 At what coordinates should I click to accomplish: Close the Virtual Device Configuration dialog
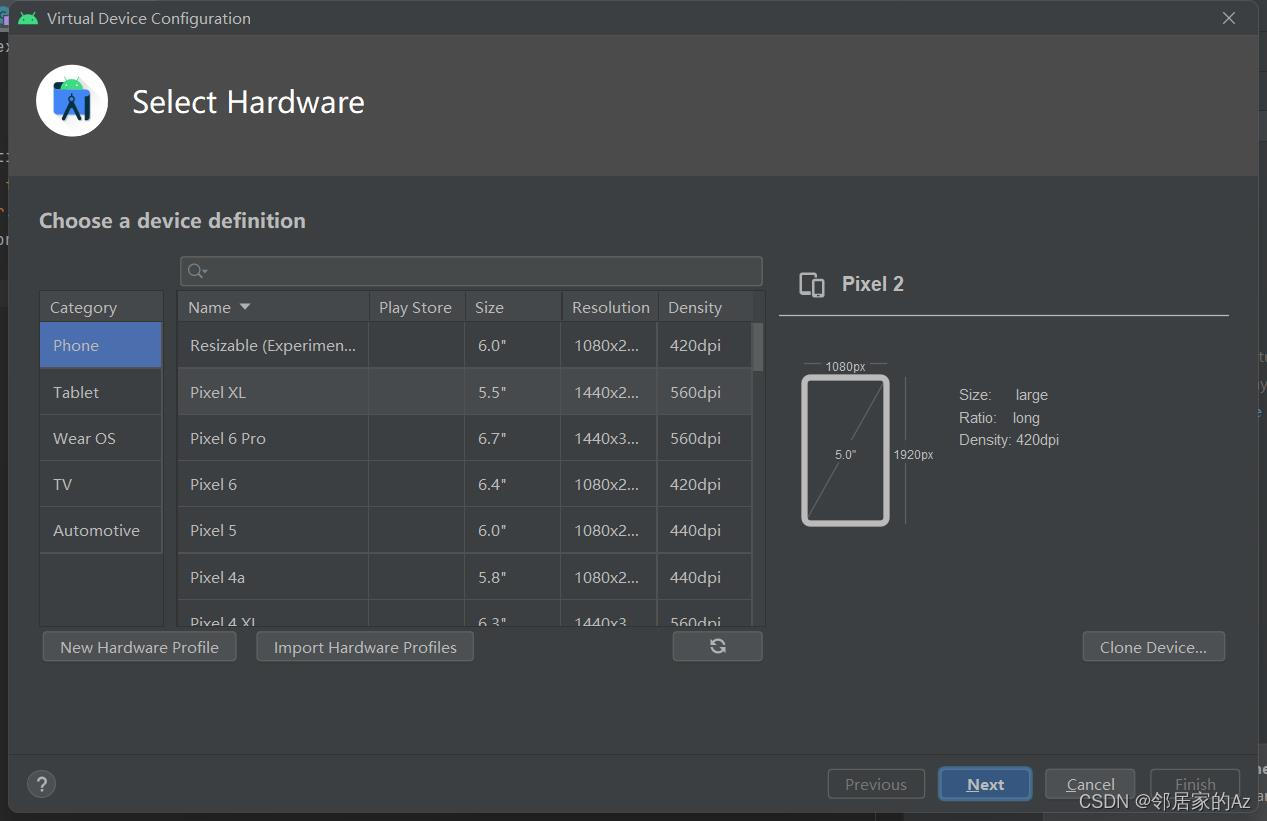click(x=1229, y=18)
